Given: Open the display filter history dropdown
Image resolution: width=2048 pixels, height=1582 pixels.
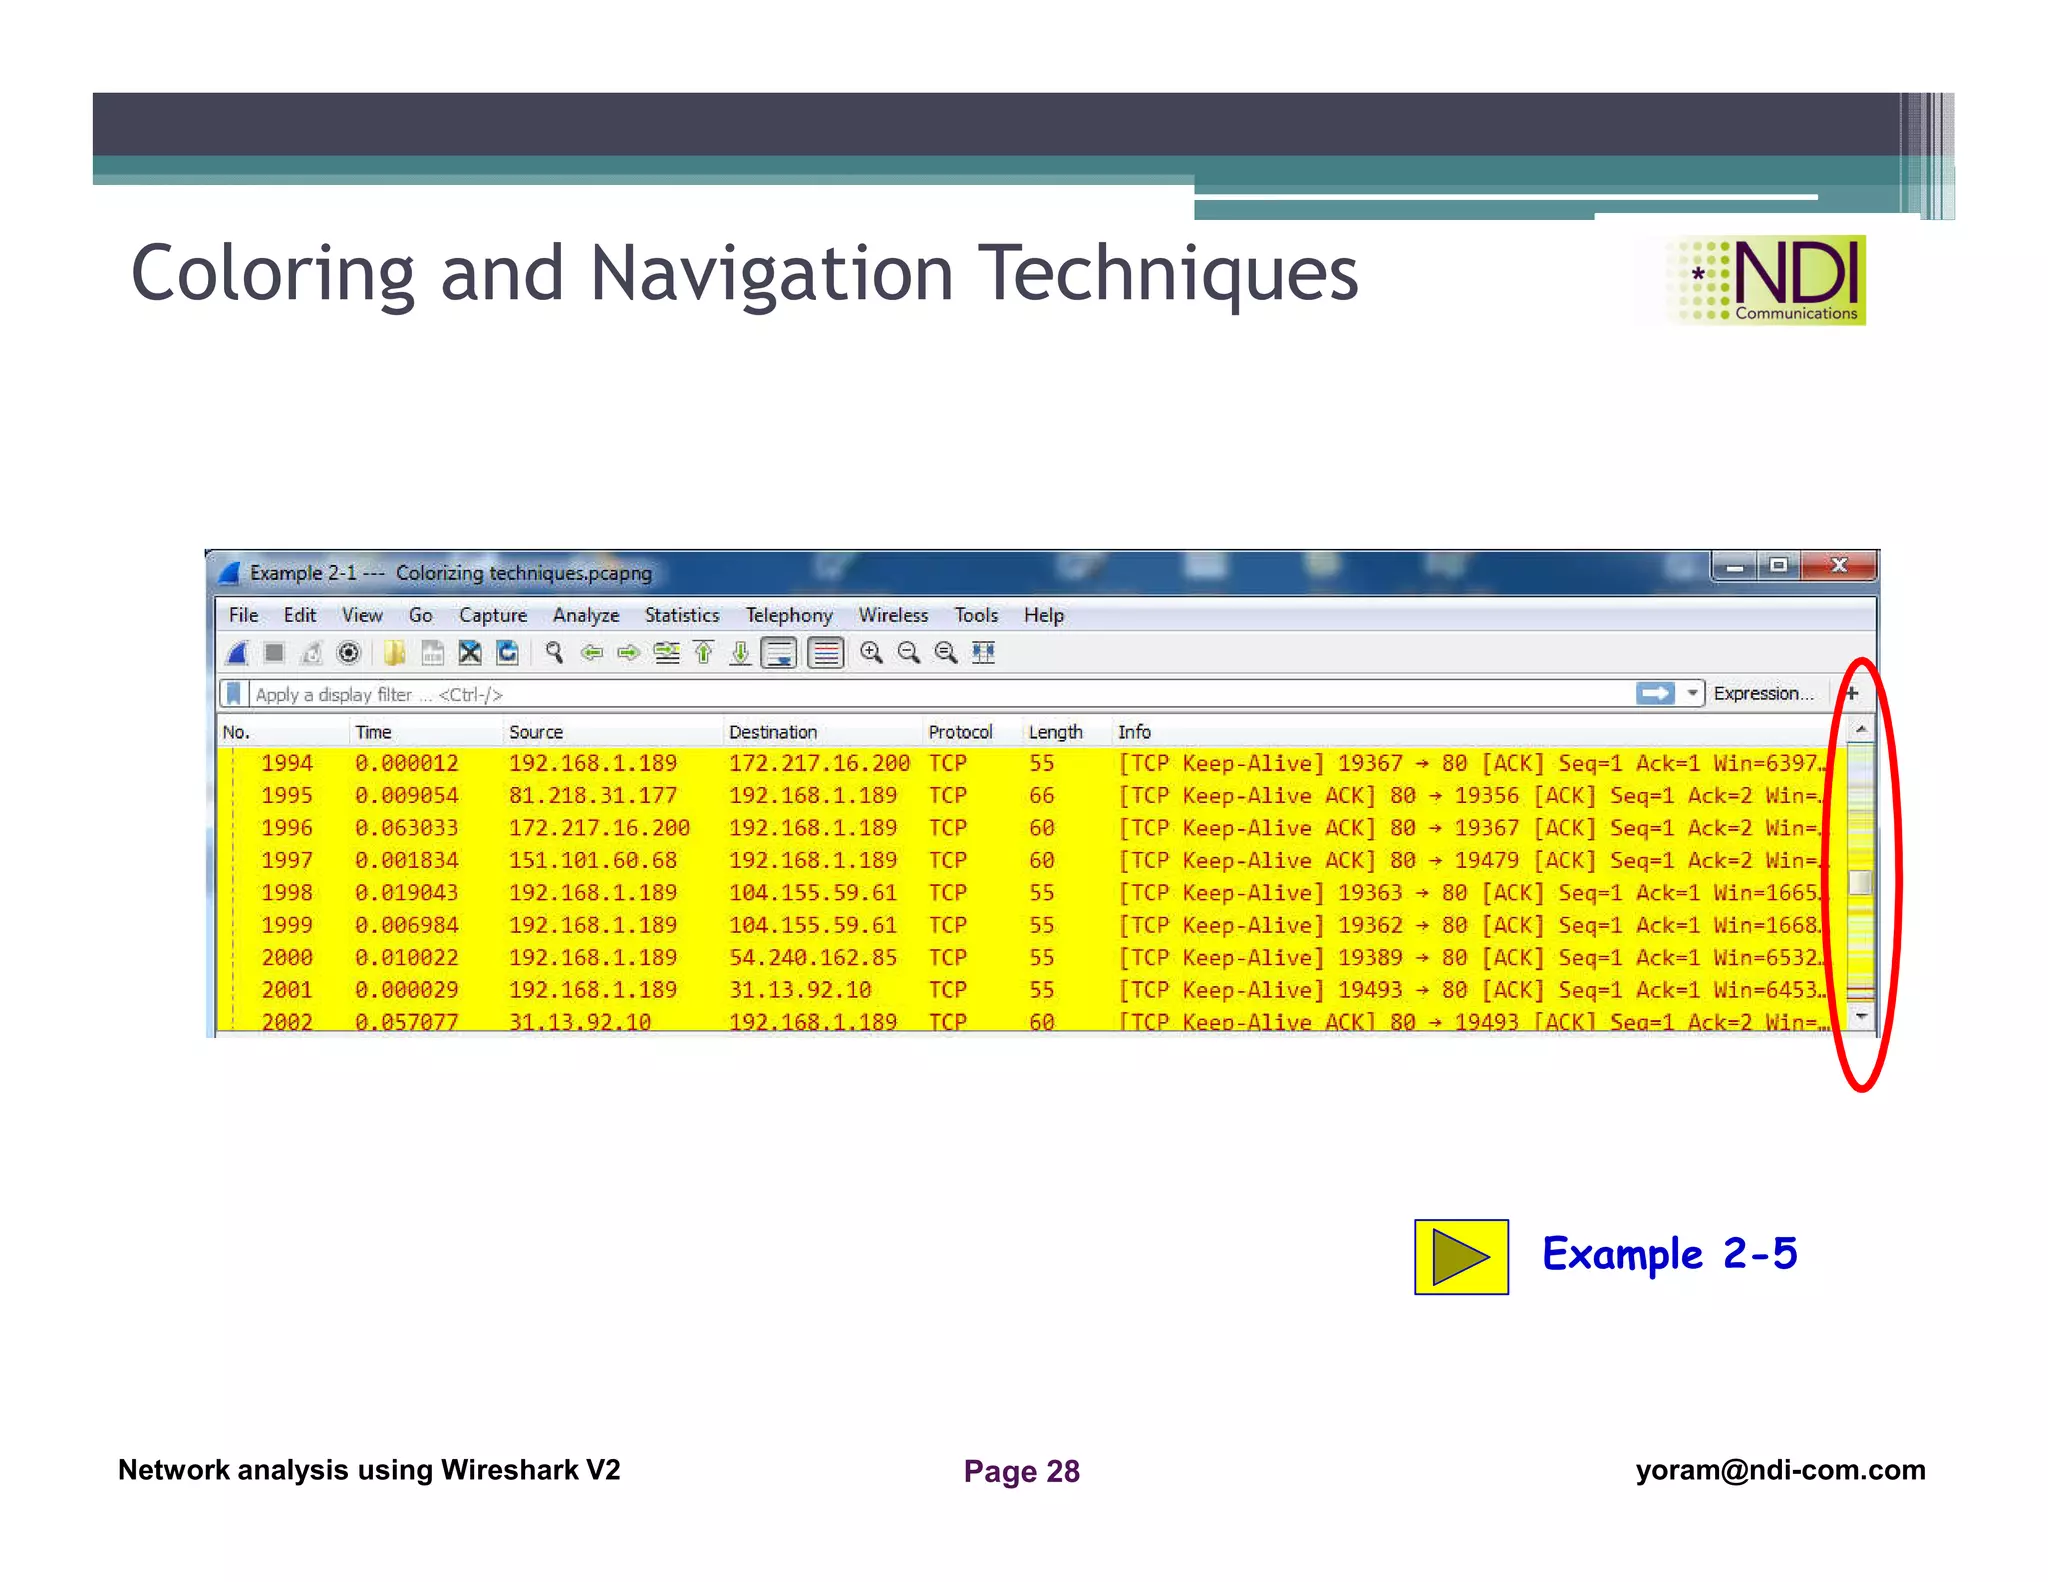Looking at the screenshot, I should tap(1692, 693).
